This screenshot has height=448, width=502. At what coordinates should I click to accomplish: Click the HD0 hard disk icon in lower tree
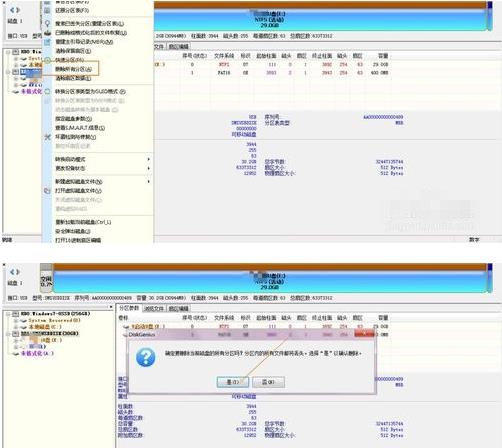15,314
